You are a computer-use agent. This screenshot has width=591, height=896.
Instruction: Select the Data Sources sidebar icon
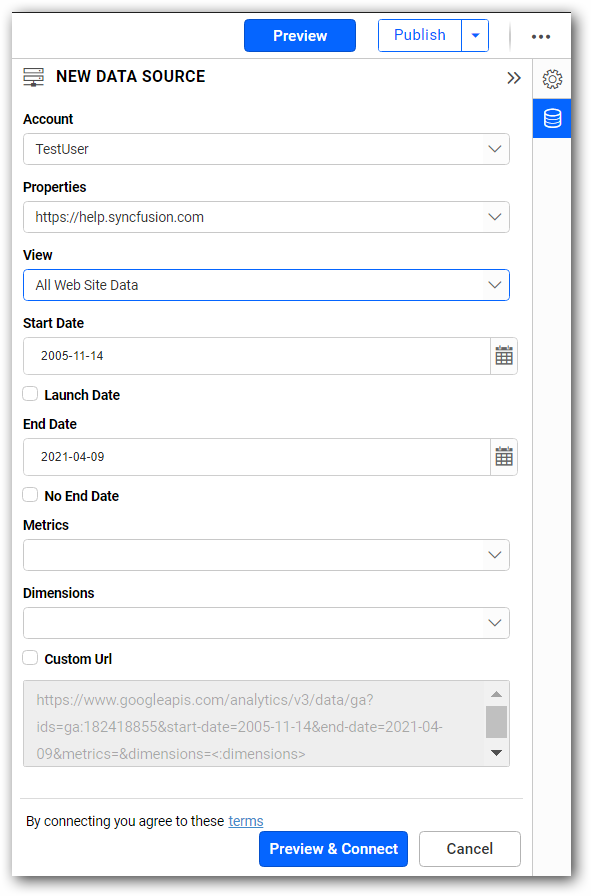pyautogui.click(x=552, y=118)
